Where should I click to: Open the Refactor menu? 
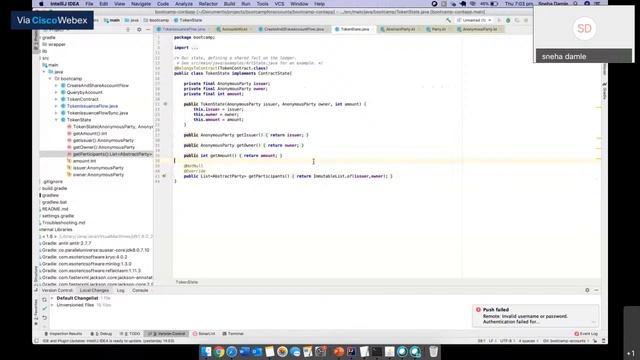pyautogui.click(x=208, y=4)
